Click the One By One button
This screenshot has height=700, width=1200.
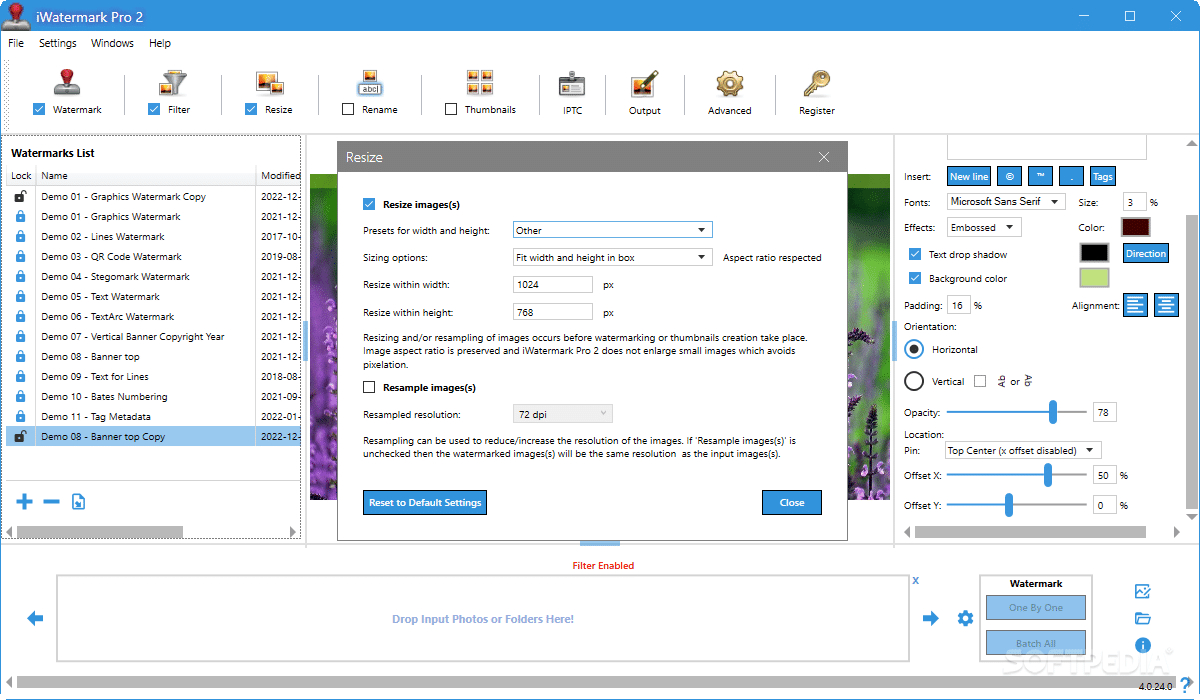[1036, 607]
